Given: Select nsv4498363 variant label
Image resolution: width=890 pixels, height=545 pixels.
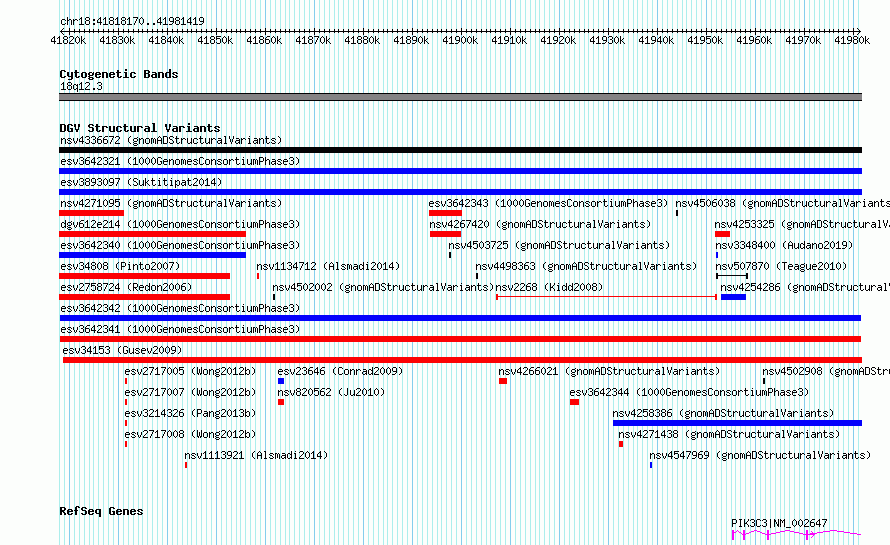Looking at the screenshot, I should tap(586, 266).
